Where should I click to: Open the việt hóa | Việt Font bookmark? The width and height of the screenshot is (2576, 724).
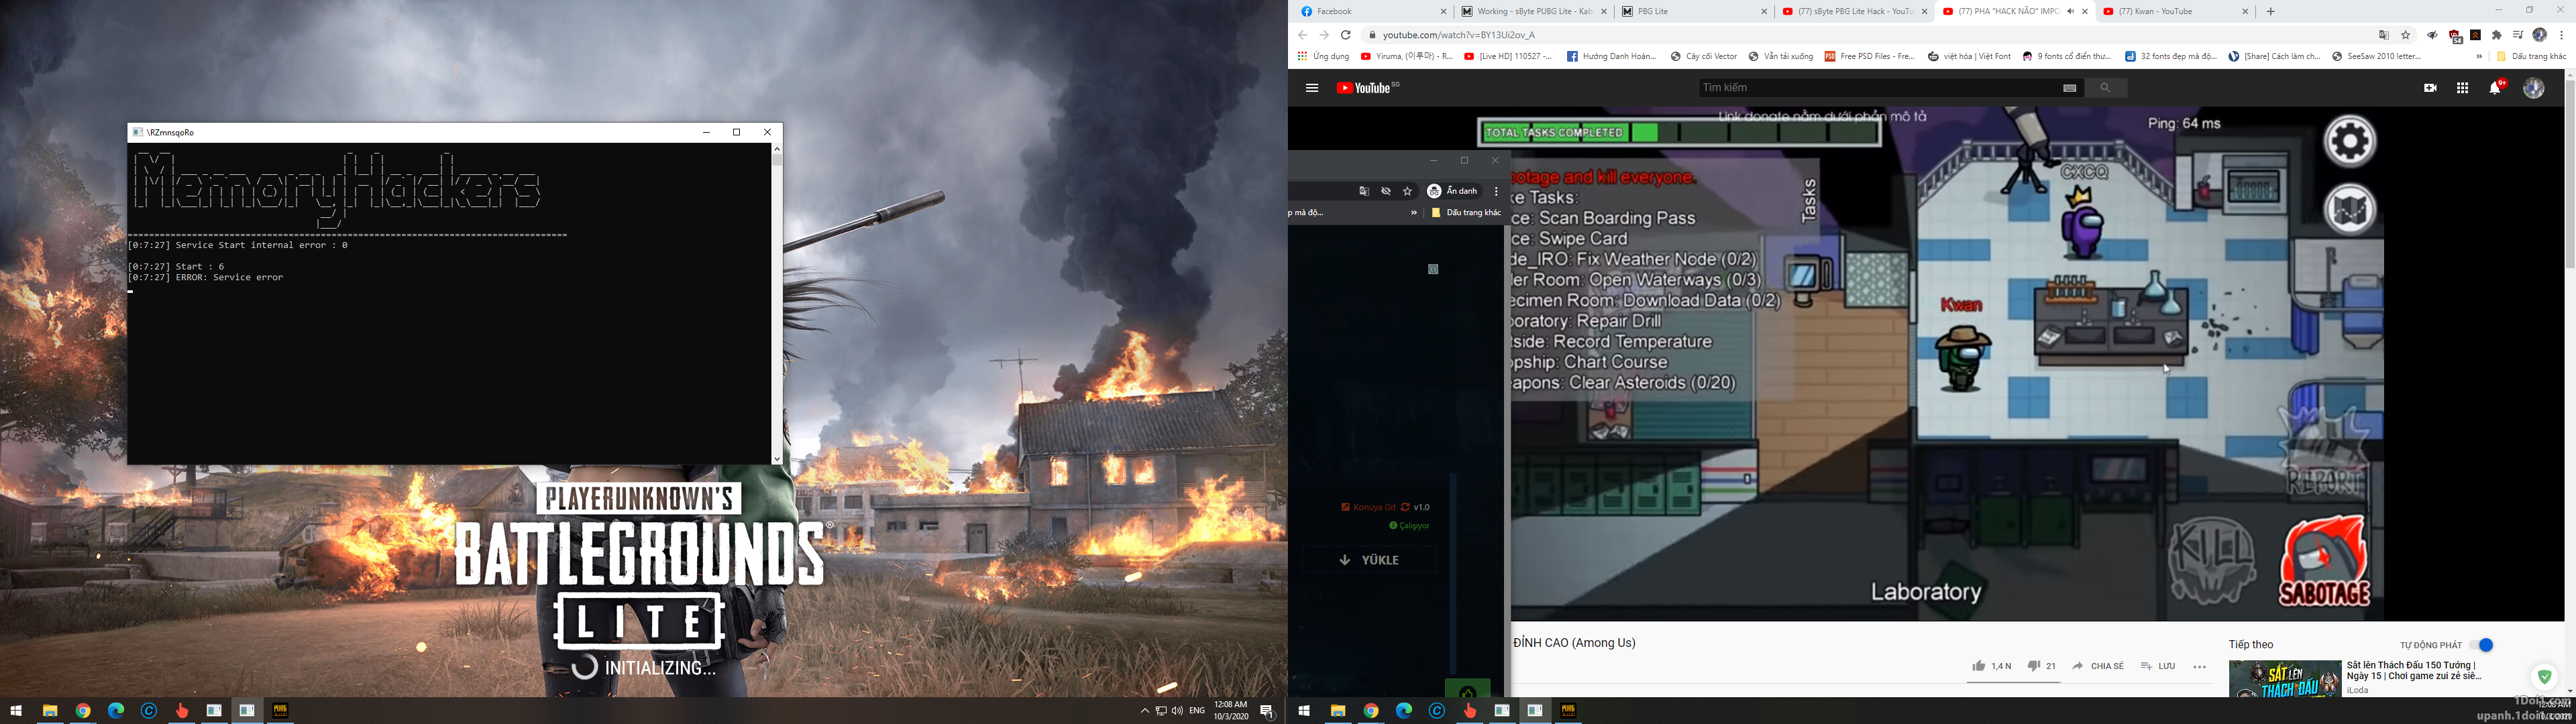click(1970, 57)
